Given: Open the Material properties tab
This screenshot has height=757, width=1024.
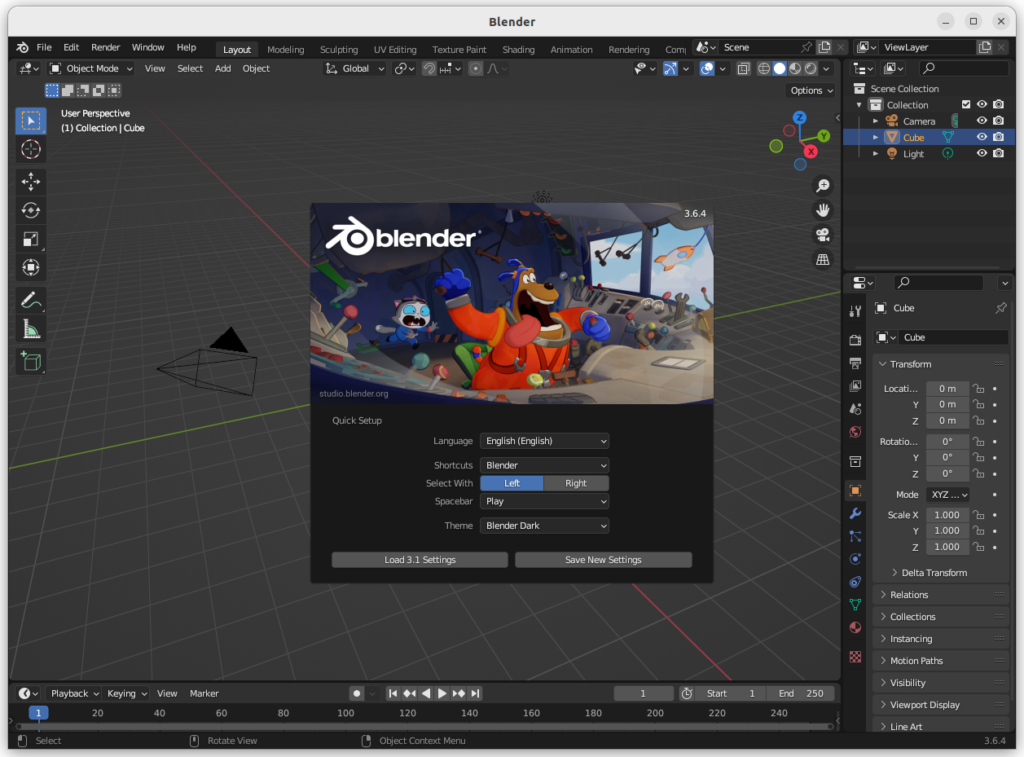Looking at the screenshot, I should [x=855, y=627].
